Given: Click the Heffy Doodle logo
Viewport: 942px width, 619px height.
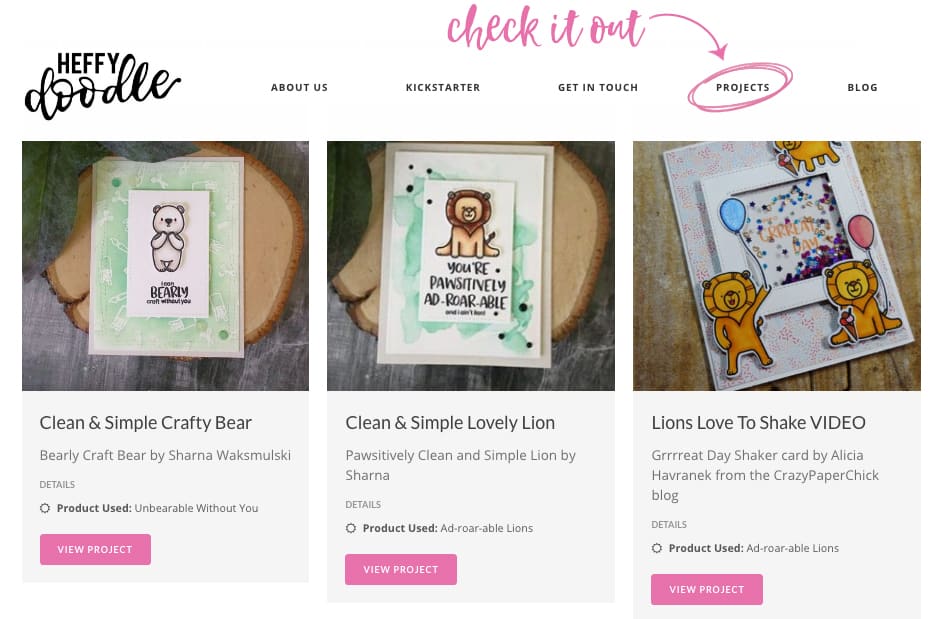Looking at the screenshot, I should (102, 85).
